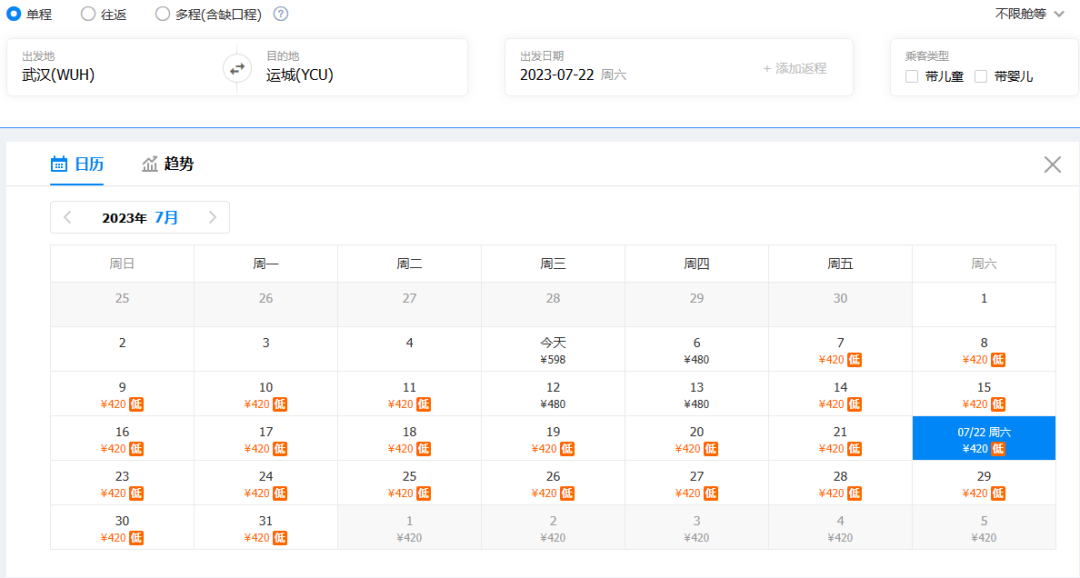Pick 今天 with ¥598 fare
Screen dimensions: 1080x578
pyautogui.click(x=553, y=349)
